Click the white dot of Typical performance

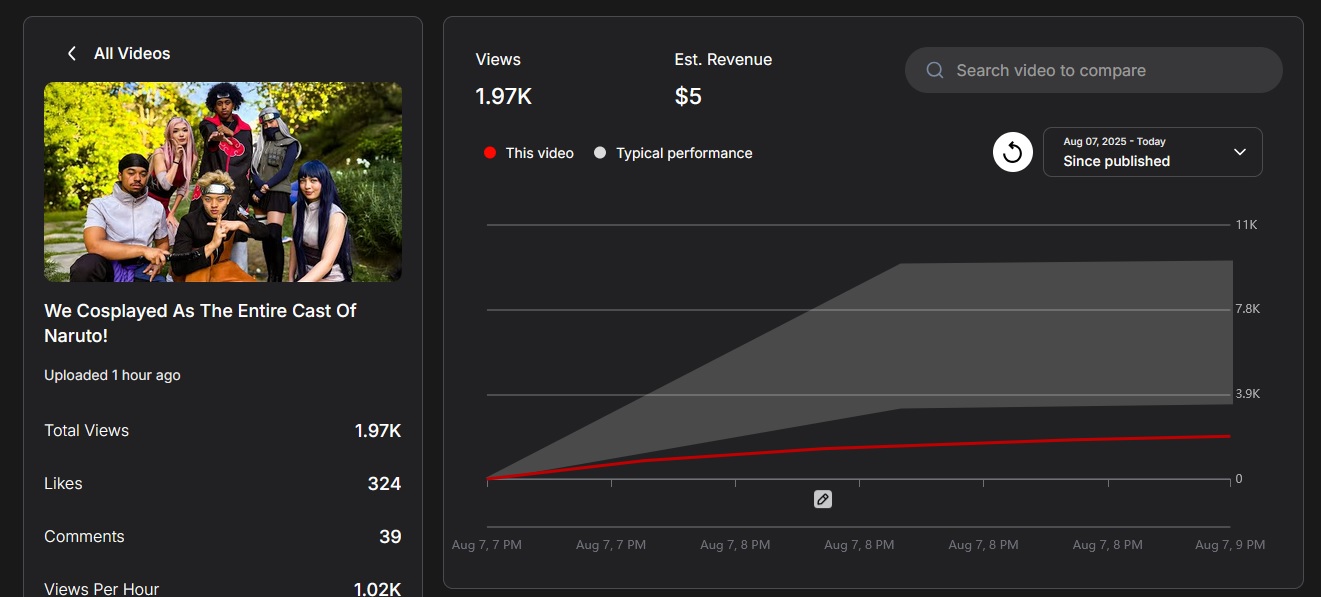(x=599, y=153)
